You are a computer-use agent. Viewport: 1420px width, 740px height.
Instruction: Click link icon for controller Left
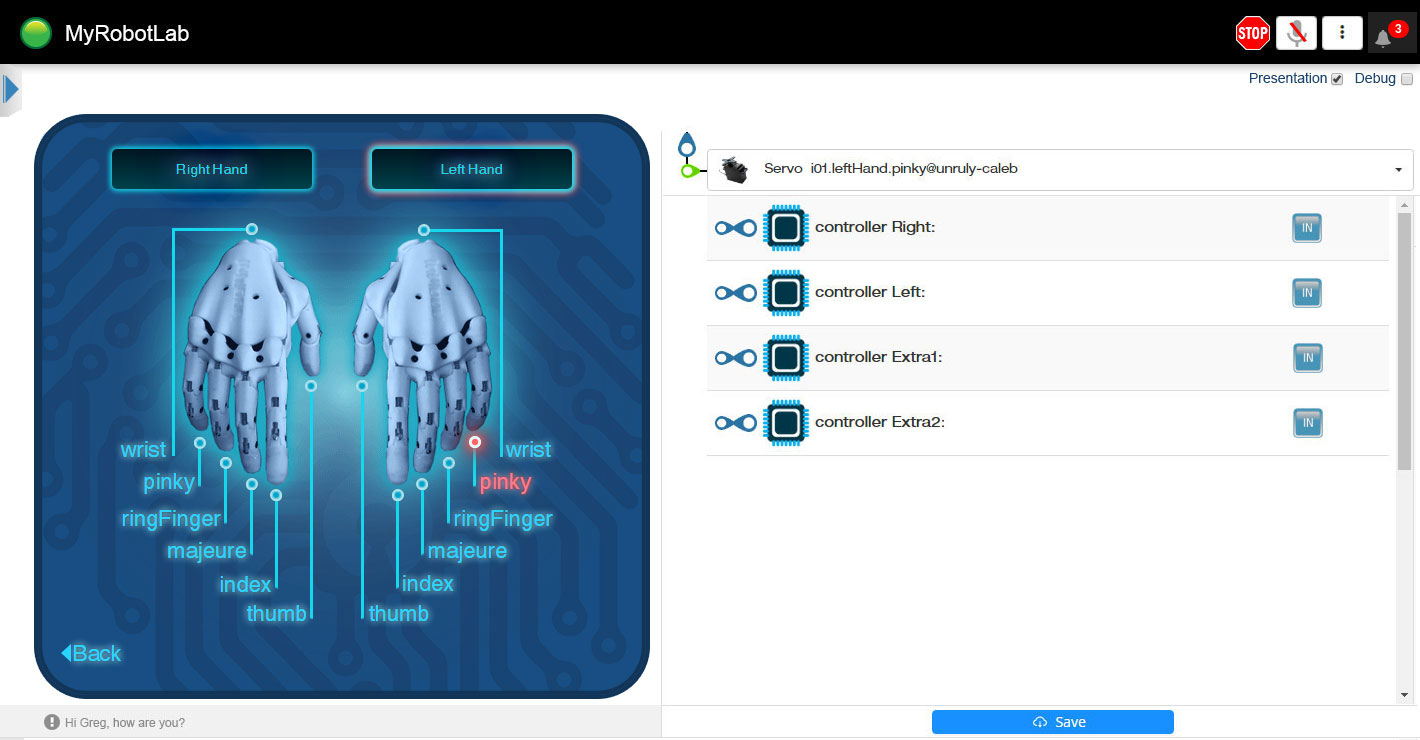click(x=735, y=293)
